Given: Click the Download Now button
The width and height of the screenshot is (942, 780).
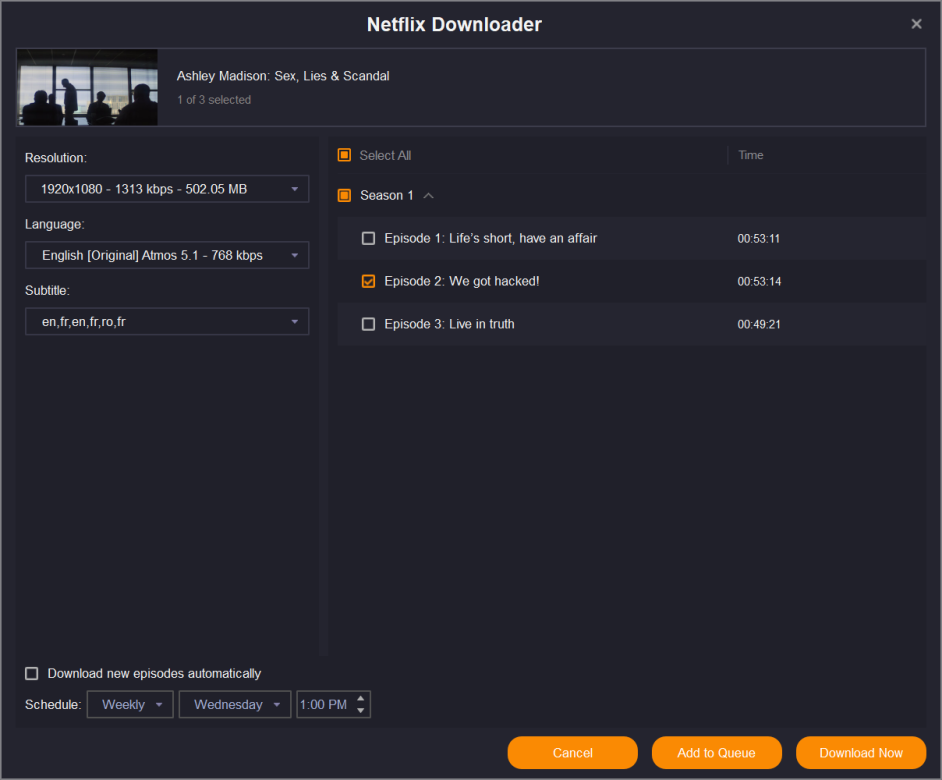Looking at the screenshot, I should pos(861,753).
